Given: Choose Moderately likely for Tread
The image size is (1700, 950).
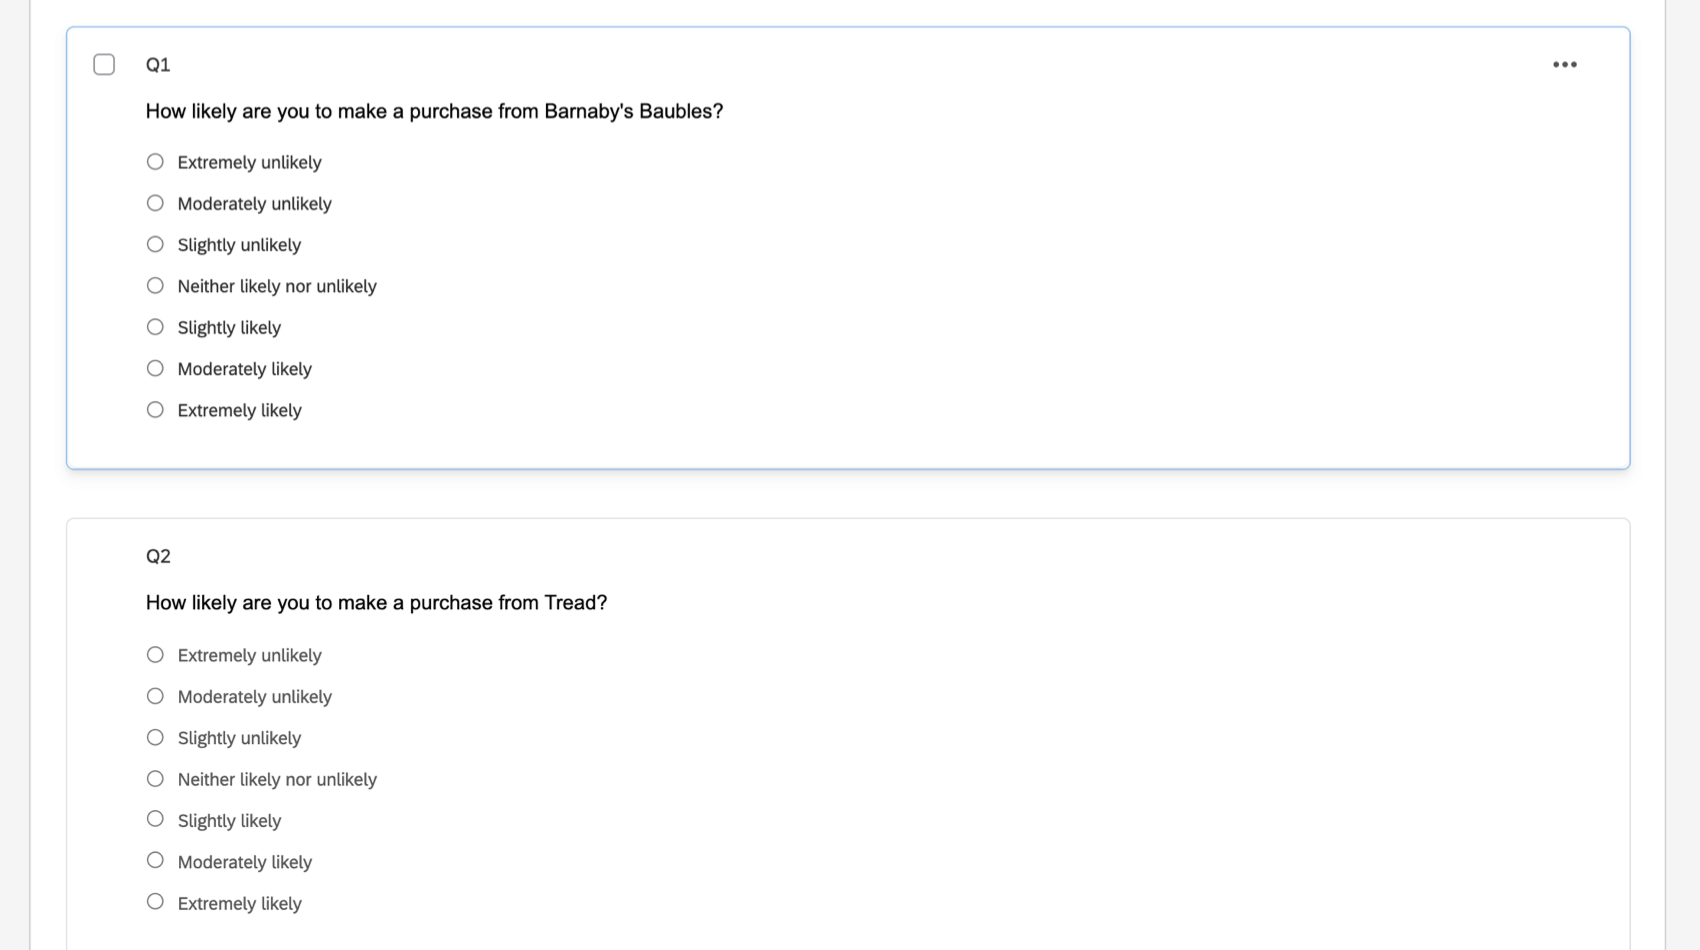Looking at the screenshot, I should click(x=155, y=861).
